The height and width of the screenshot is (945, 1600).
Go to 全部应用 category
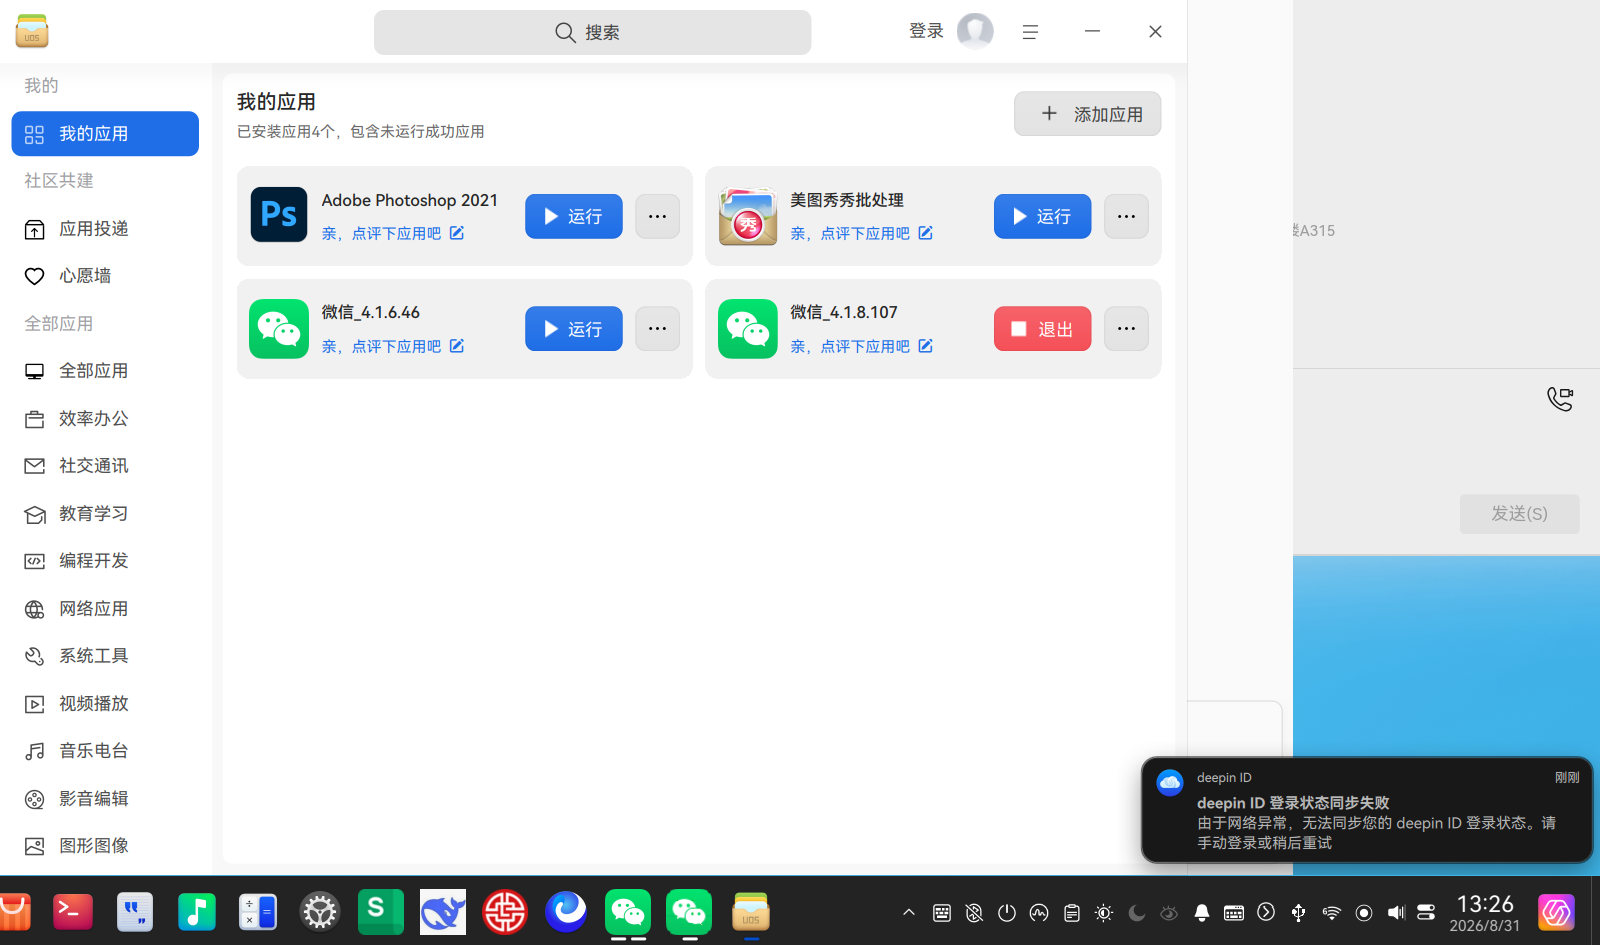(x=105, y=371)
